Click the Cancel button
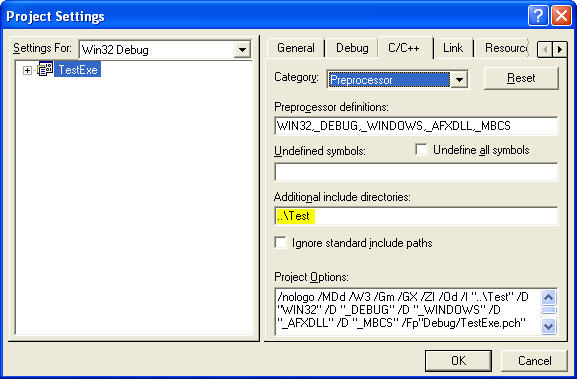The height and width of the screenshot is (379, 577). tap(534, 361)
